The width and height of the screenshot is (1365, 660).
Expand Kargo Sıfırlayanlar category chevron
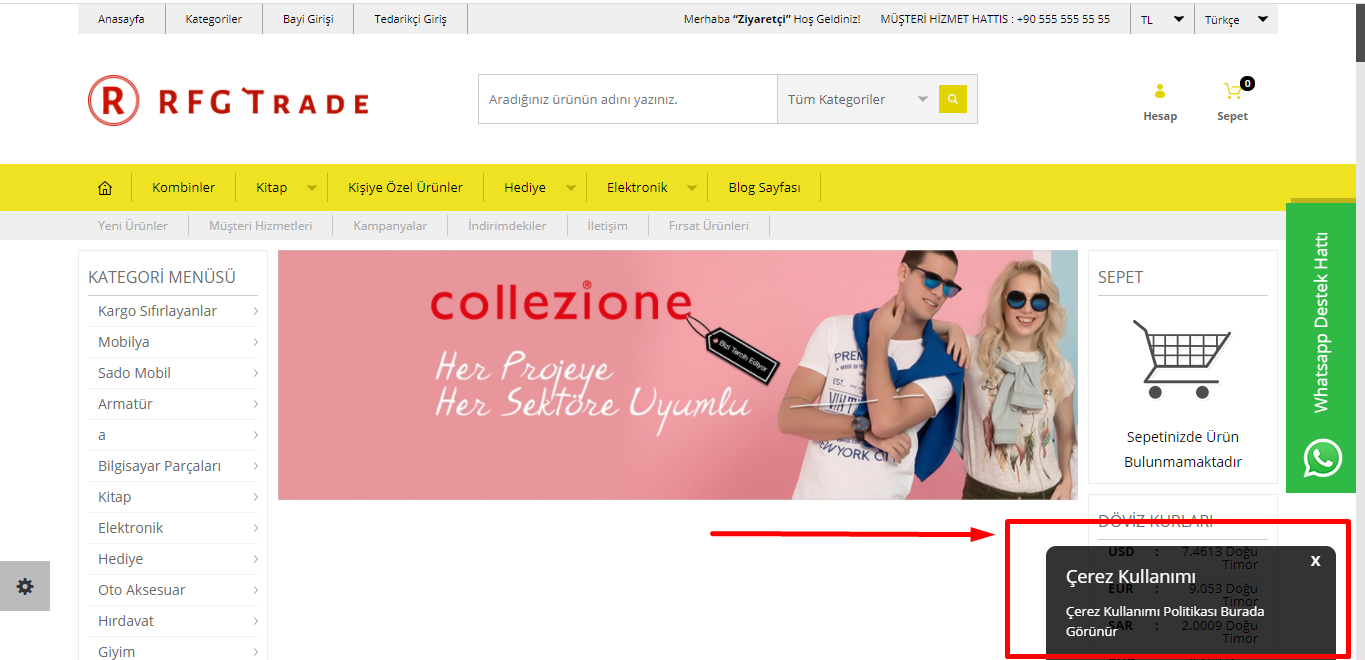click(x=255, y=311)
